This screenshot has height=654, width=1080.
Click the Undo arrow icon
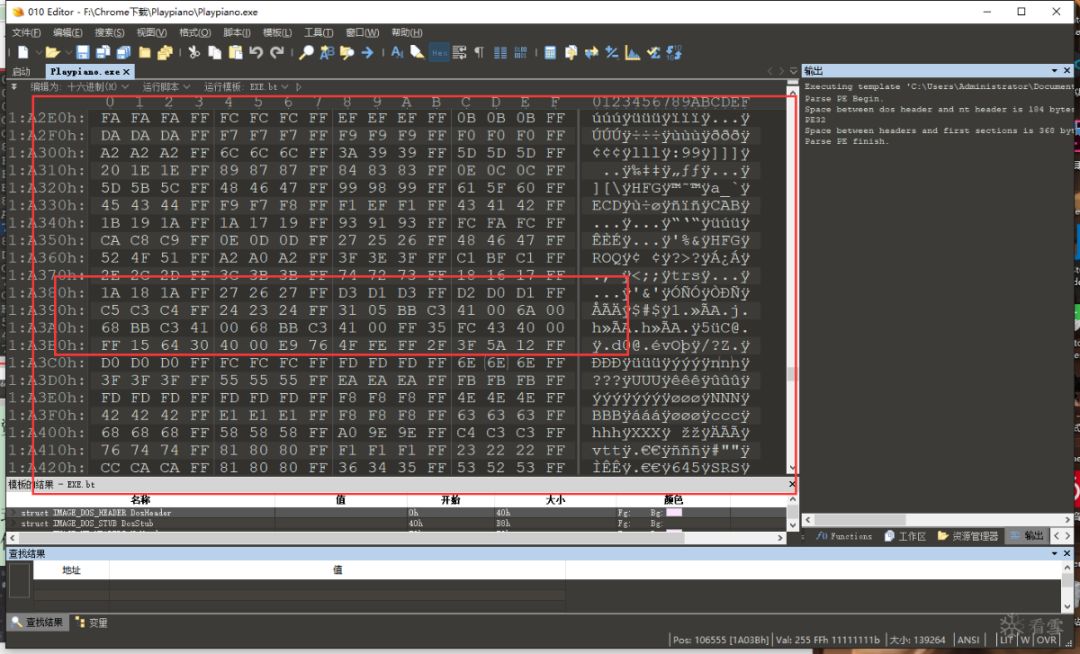point(256,52)
